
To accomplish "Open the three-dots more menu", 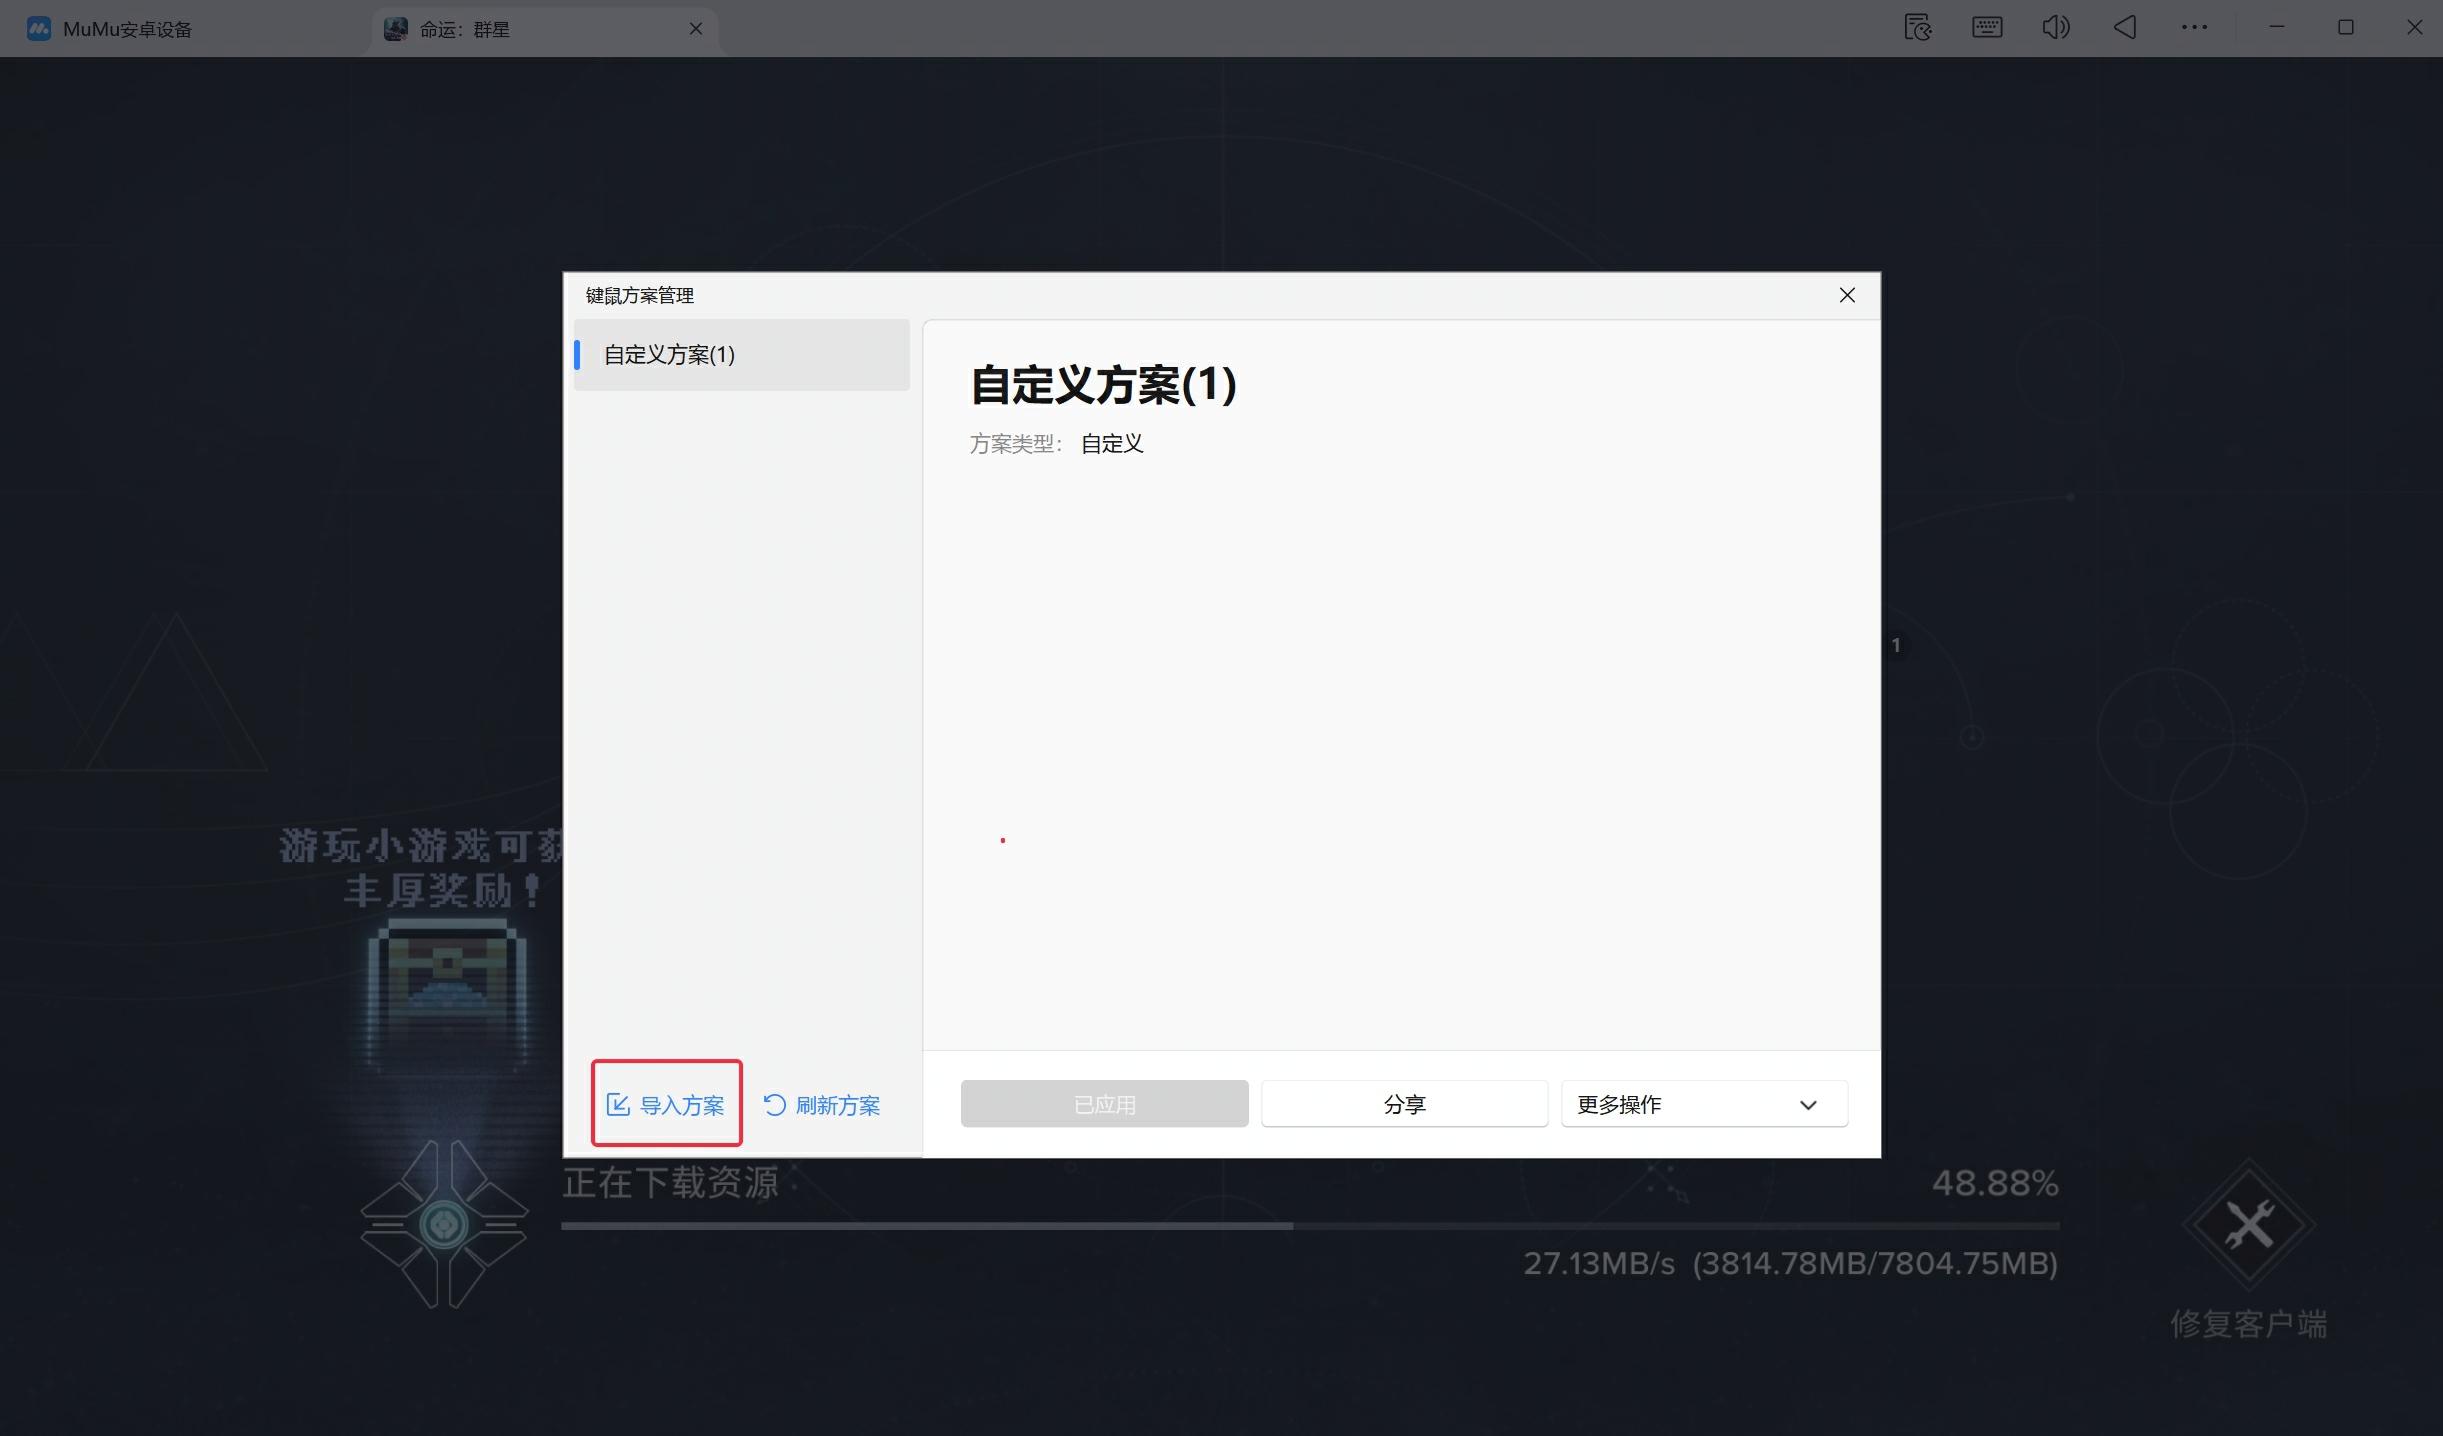I will click(x=2194, y=27).
